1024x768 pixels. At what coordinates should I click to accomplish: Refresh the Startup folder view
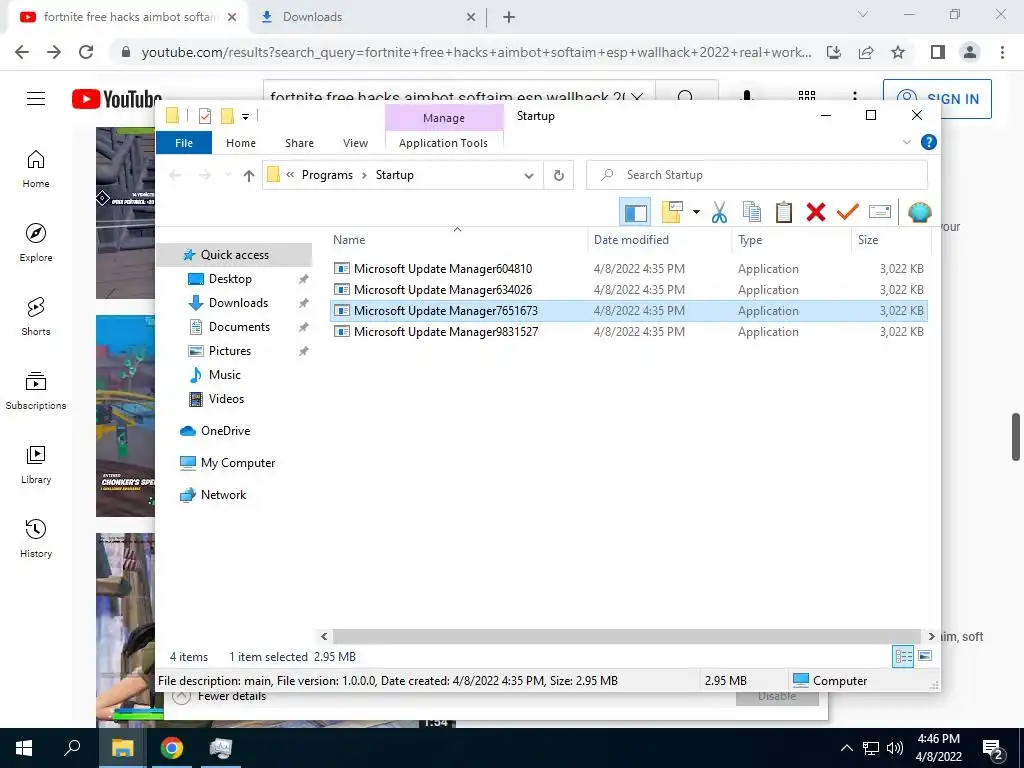pyautogui.click(x=558, y=175)
